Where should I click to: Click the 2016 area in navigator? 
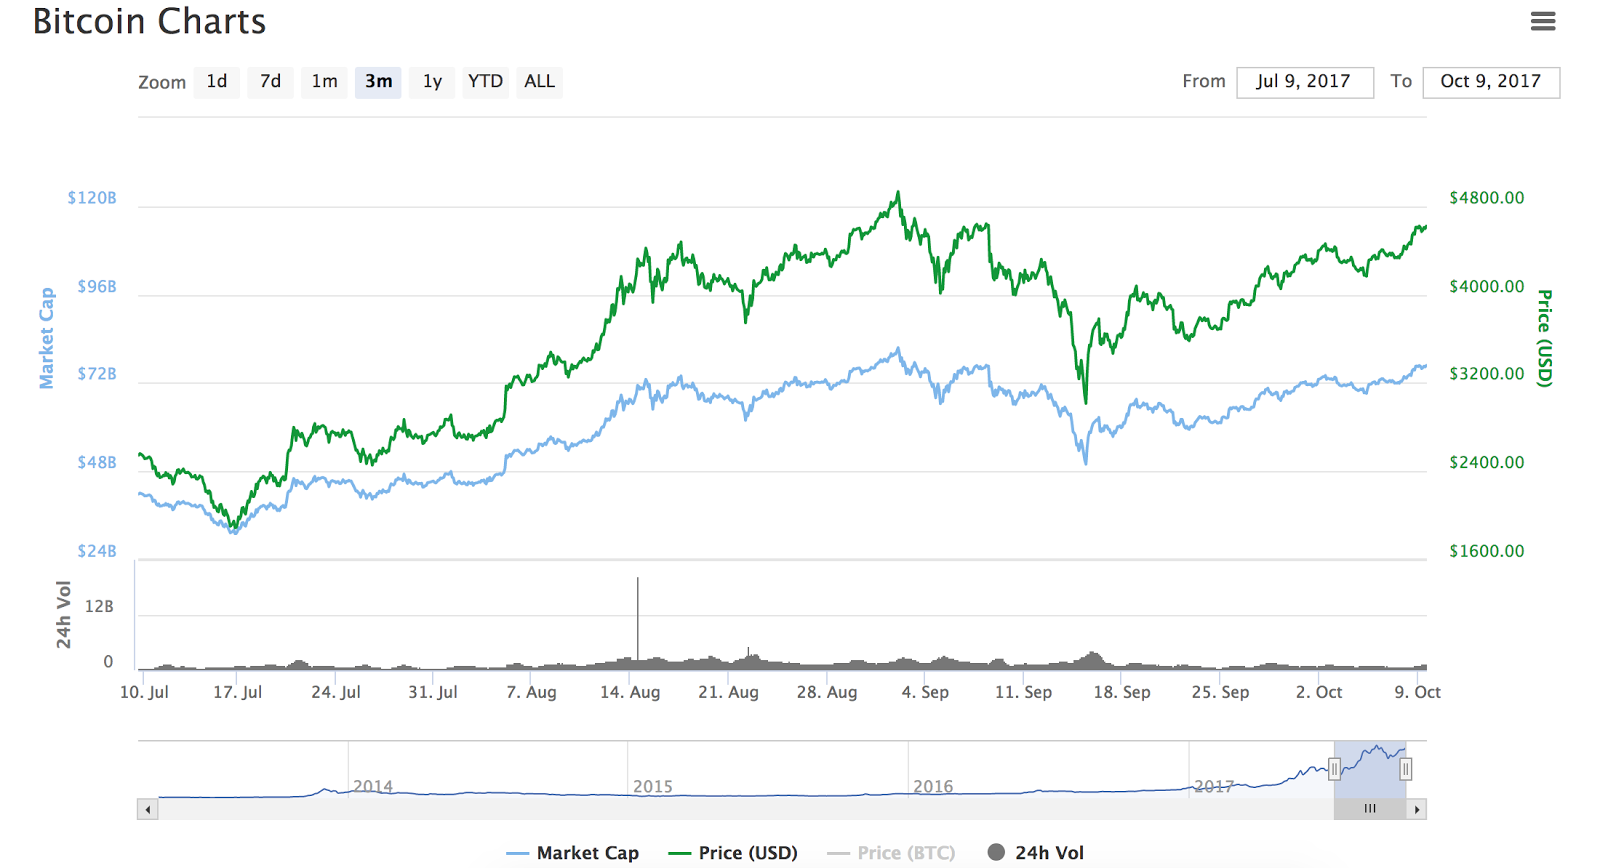pyautogui.click(x=933, y=786)
